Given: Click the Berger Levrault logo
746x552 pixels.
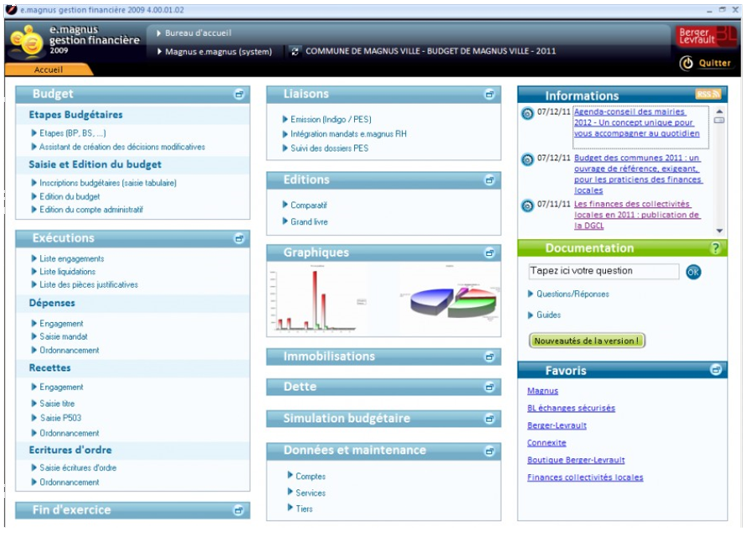Looking at the screenshot, I should click(707, 36).
